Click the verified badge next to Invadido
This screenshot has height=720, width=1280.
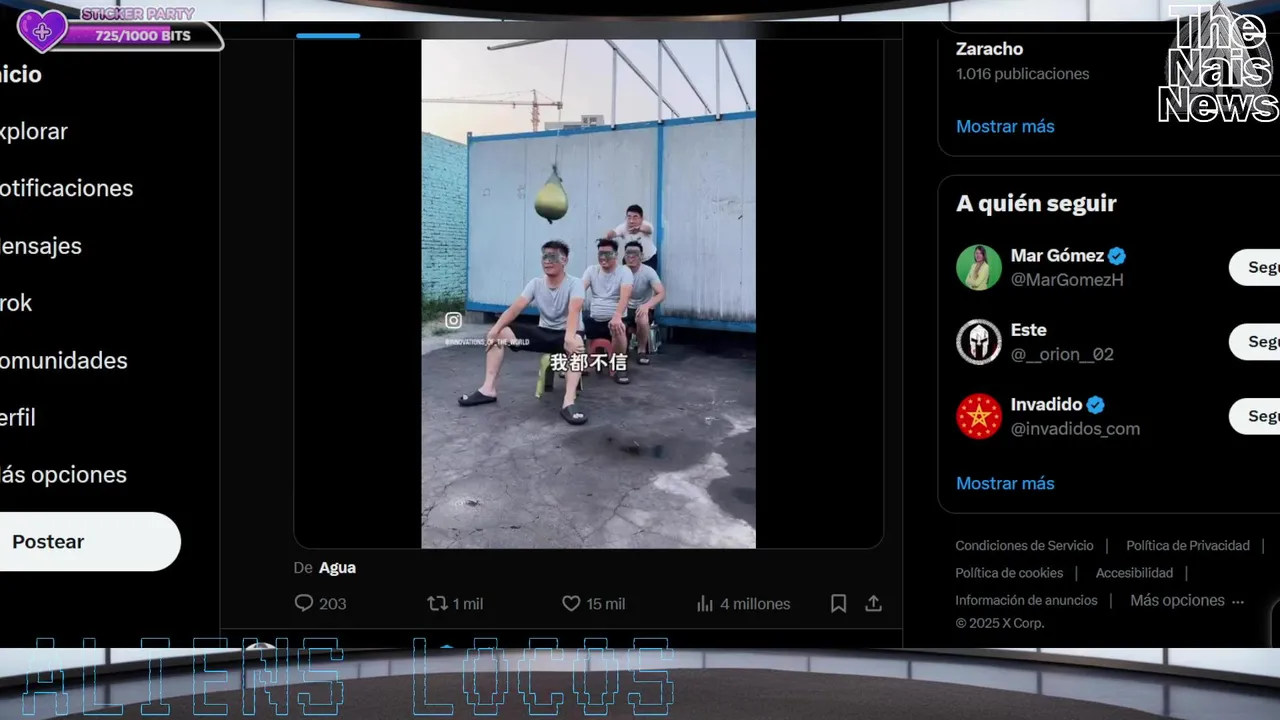1096,404
